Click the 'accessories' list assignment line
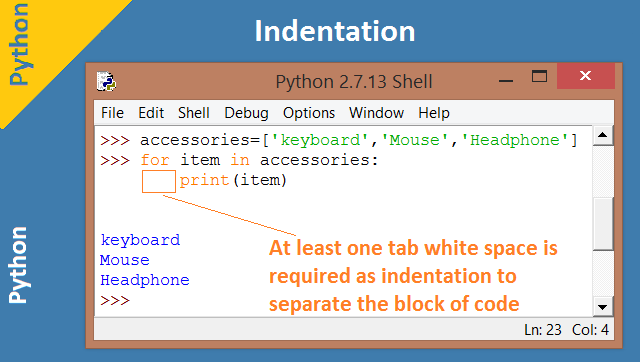The image size is (640, 362). pos(339,140)
